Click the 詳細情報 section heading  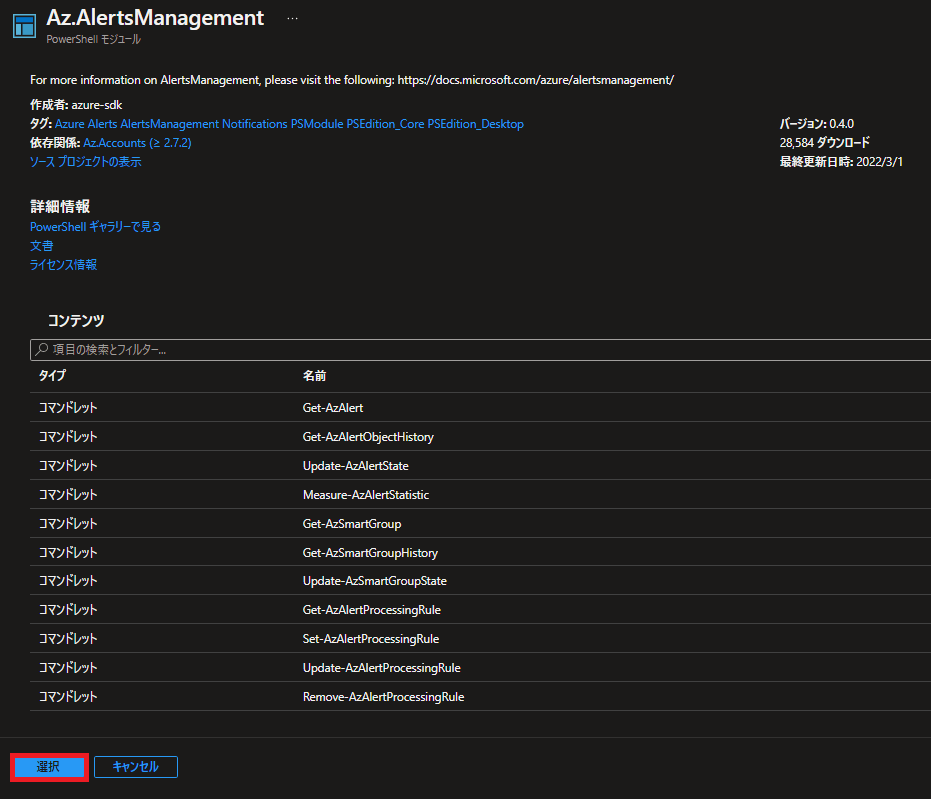pos(60,207)
